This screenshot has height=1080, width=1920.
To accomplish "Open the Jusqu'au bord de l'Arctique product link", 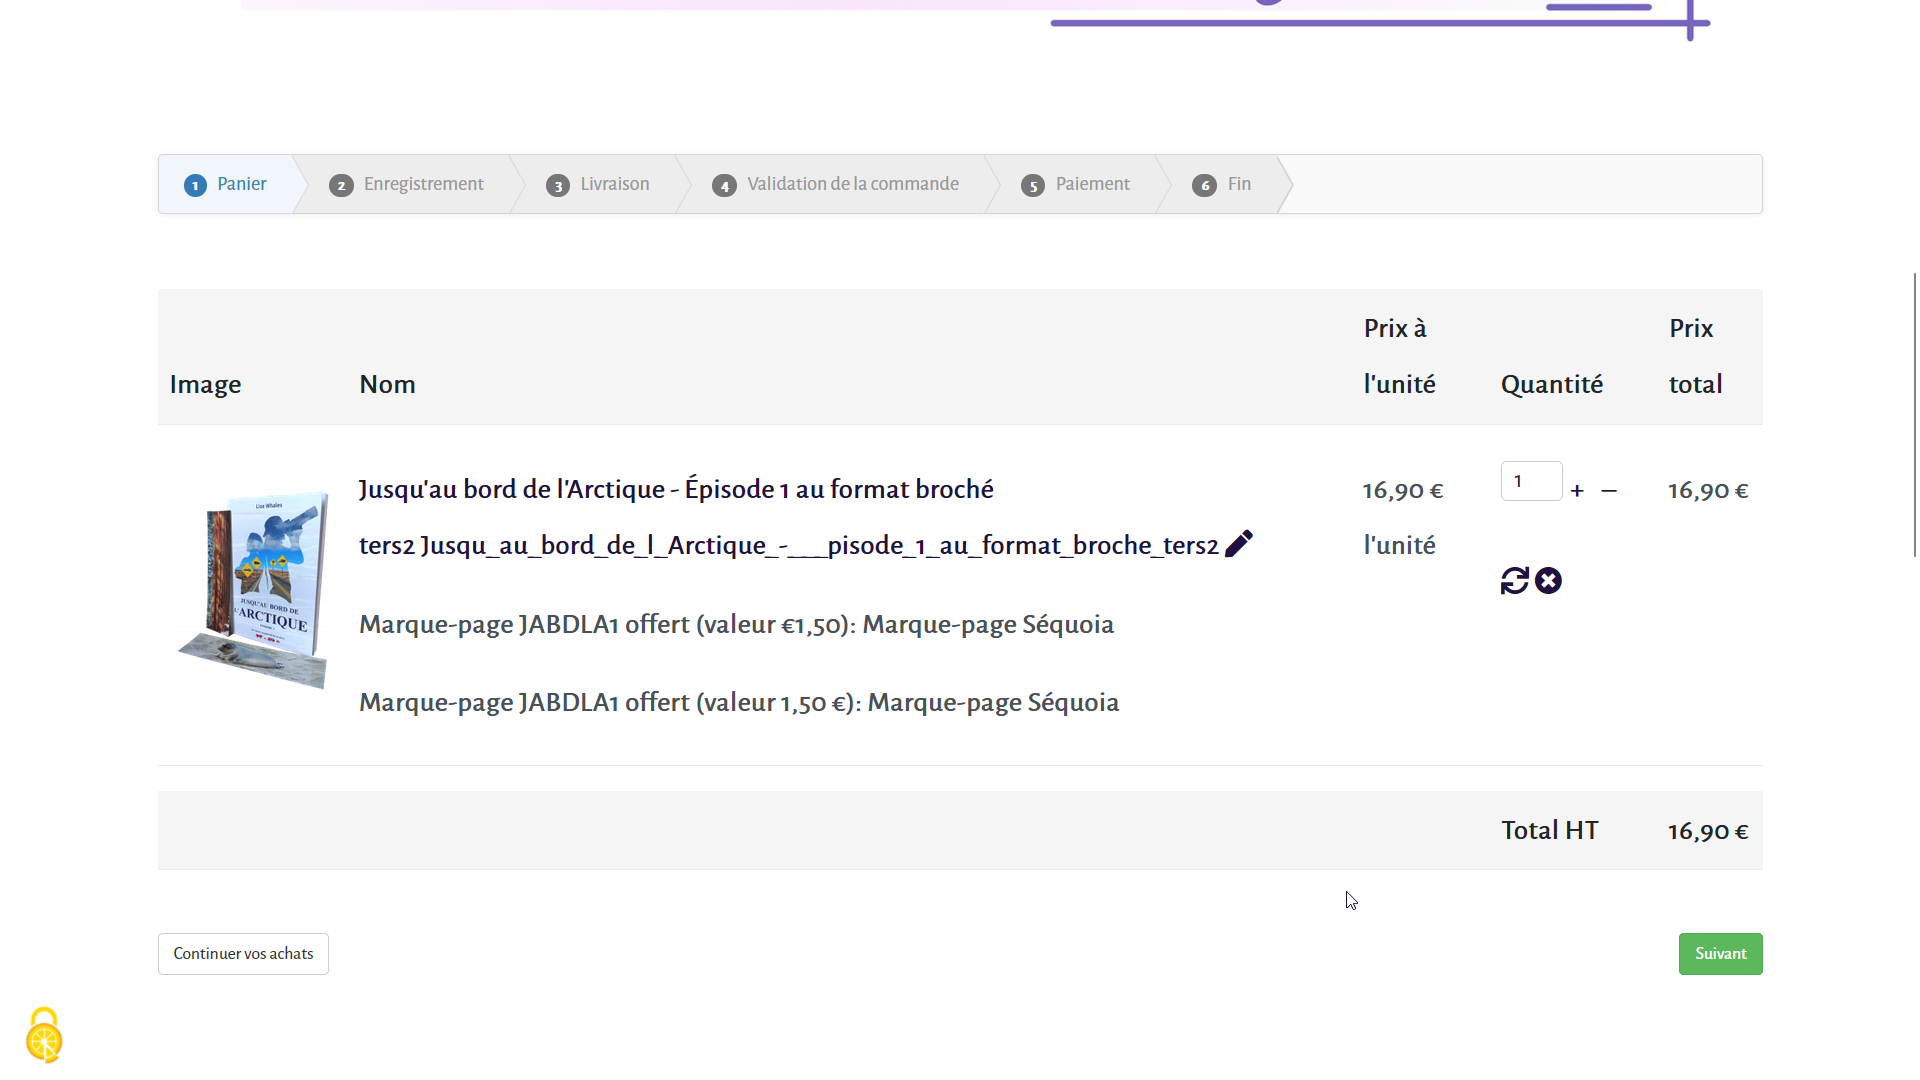I will click(x=676, y=490).
